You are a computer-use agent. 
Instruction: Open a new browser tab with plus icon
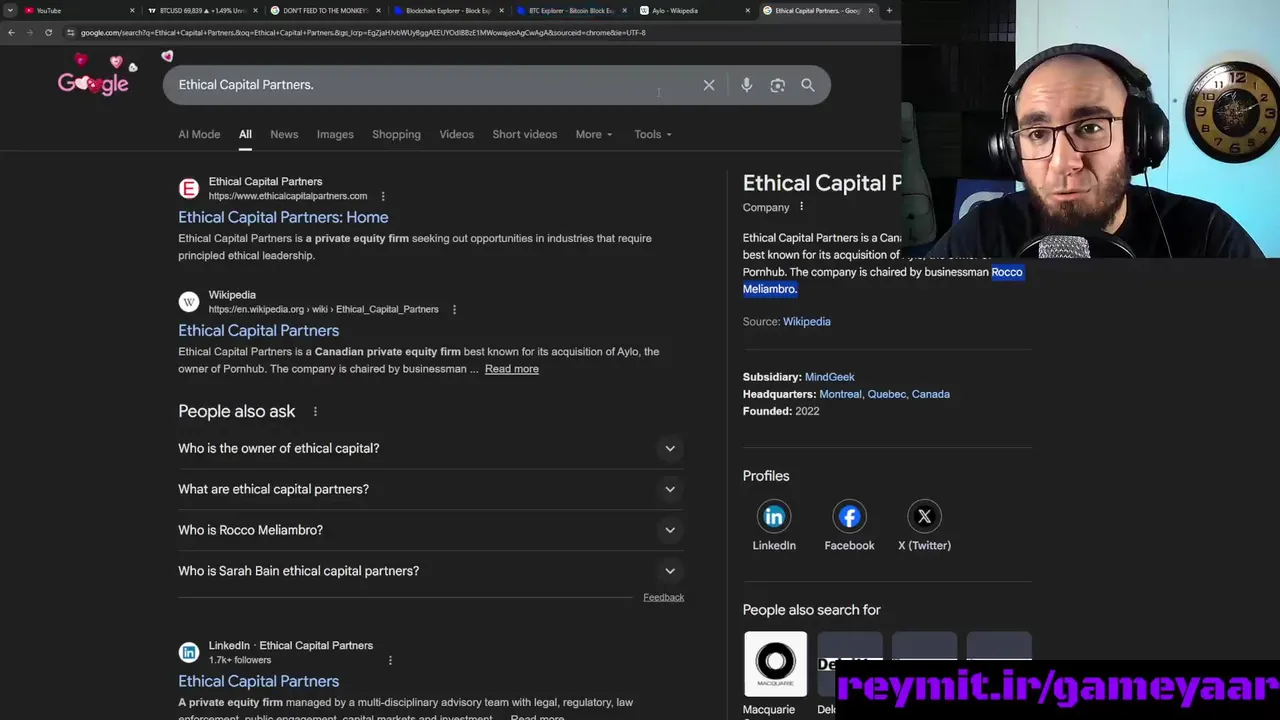click(889, 10)
